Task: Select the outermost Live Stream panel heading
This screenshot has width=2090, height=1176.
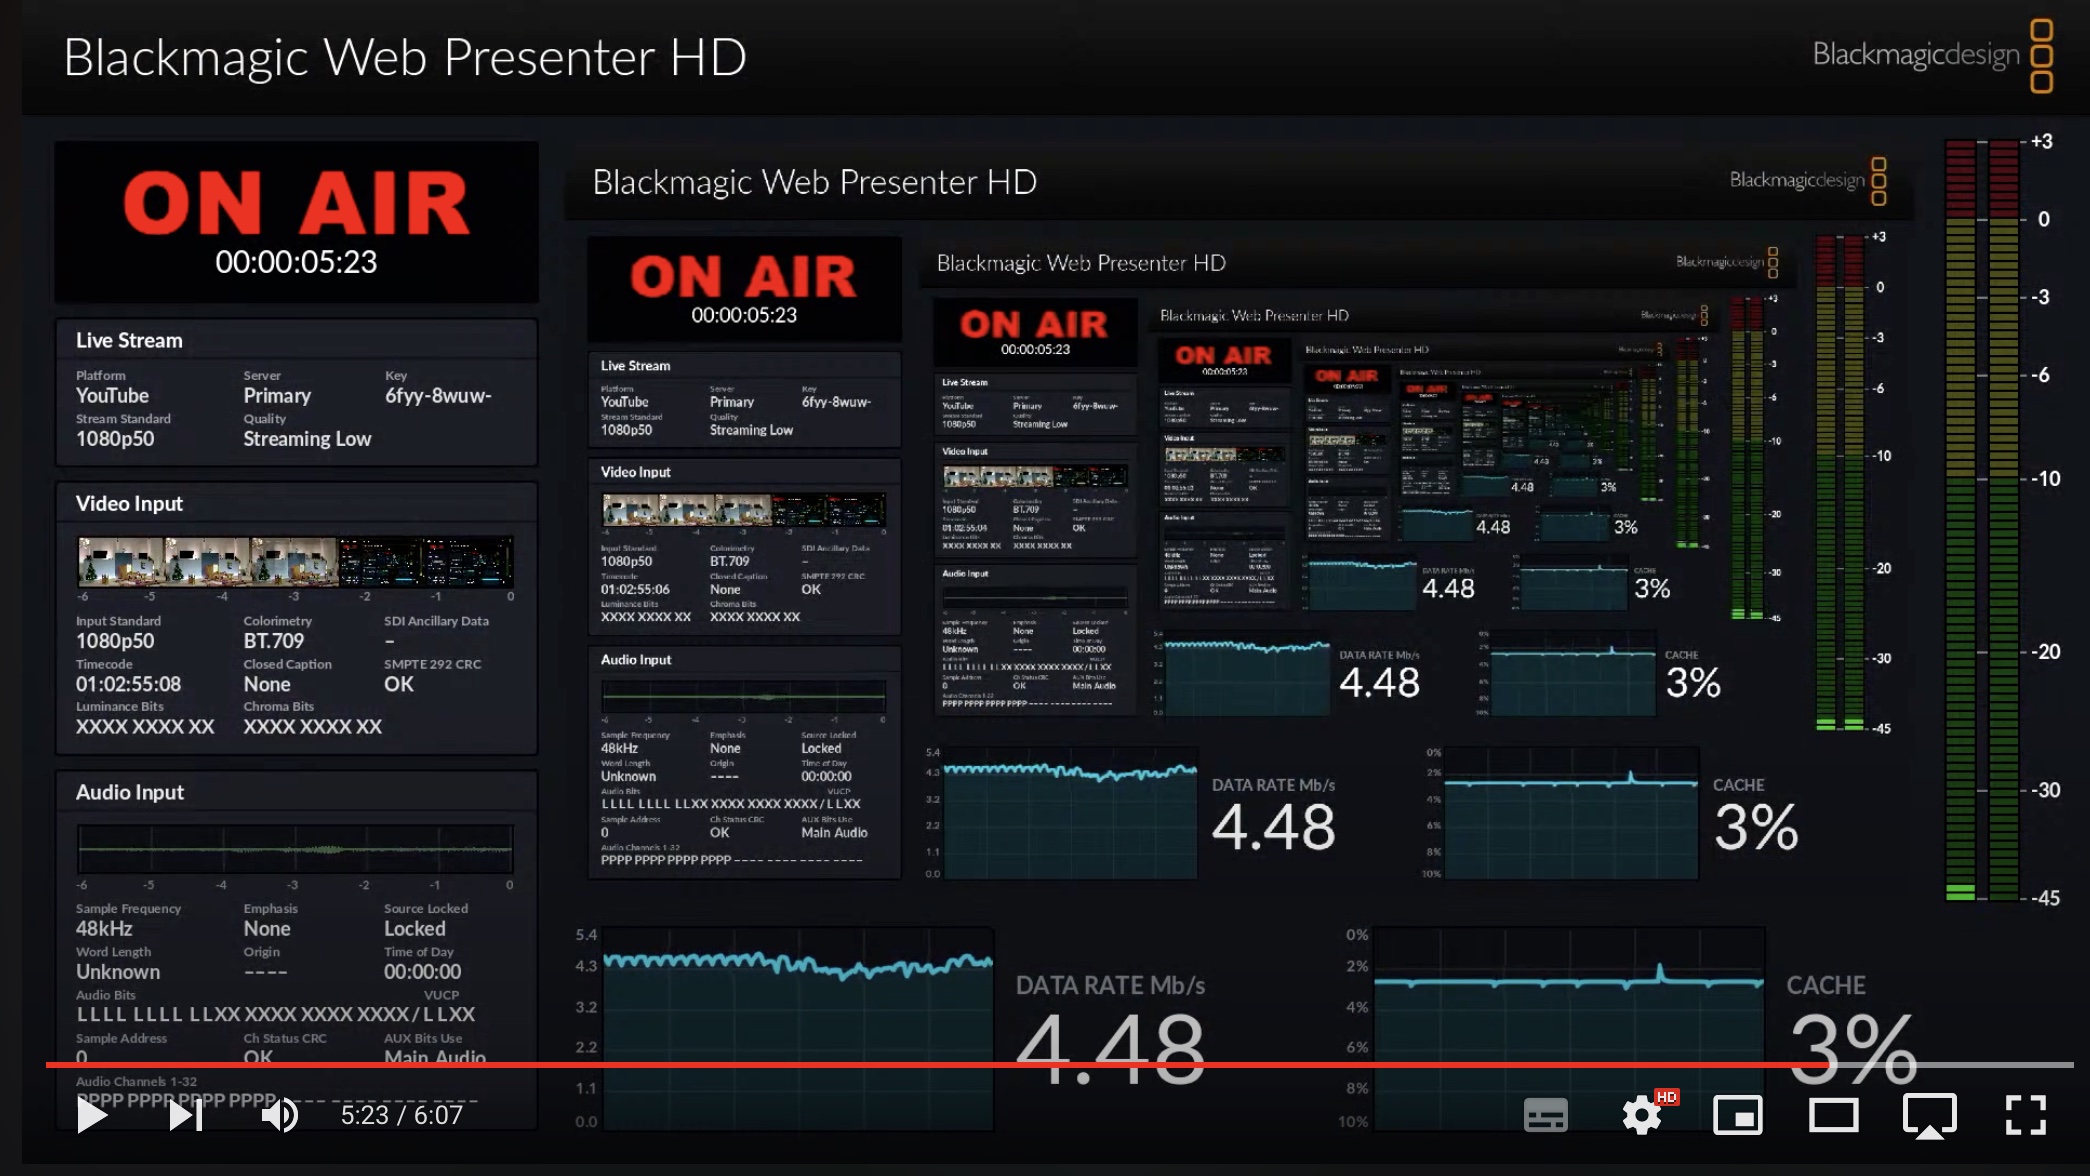Action: click(x=129, y=340)
